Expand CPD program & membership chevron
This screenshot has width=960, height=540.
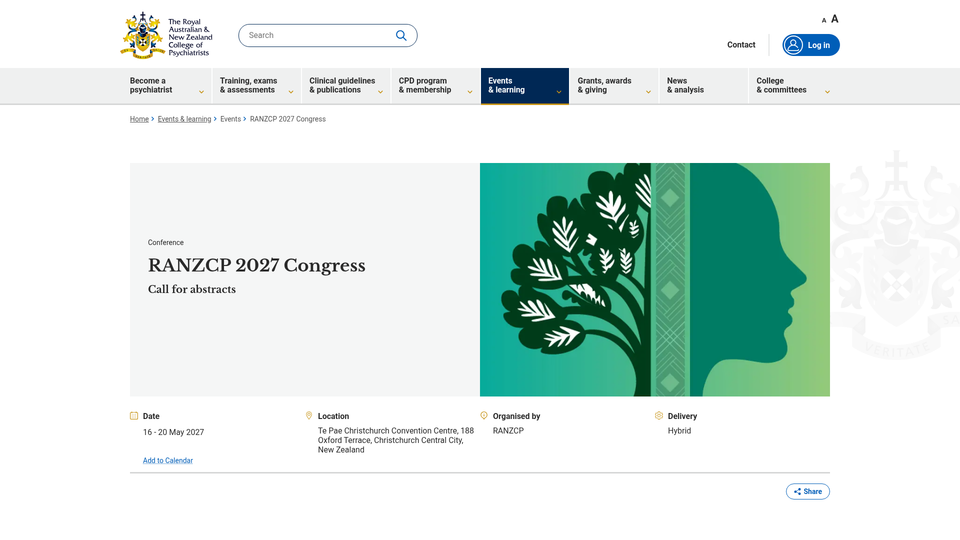470,92
